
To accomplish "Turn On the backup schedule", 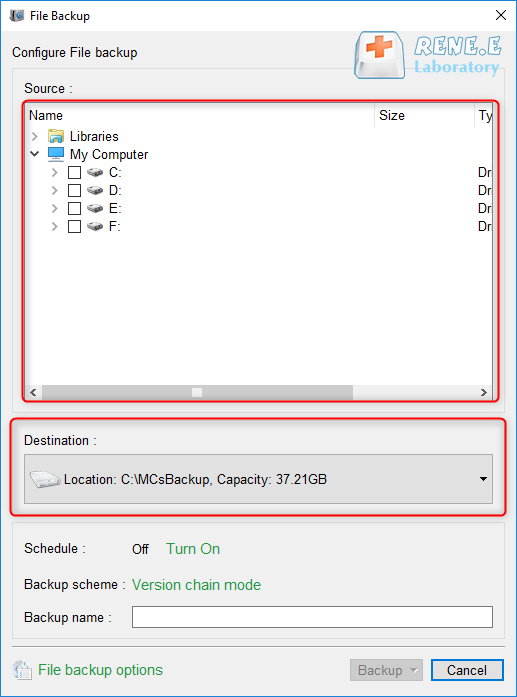I will 193,549.
